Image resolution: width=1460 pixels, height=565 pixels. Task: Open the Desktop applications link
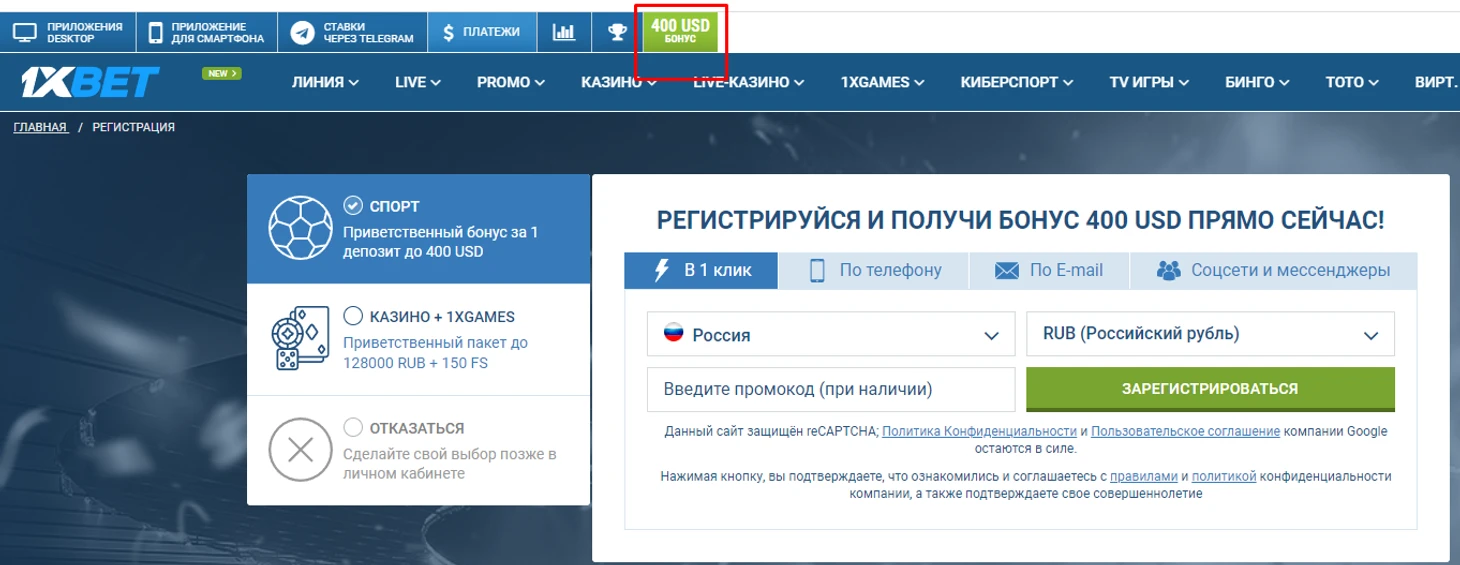pos(67,32)
